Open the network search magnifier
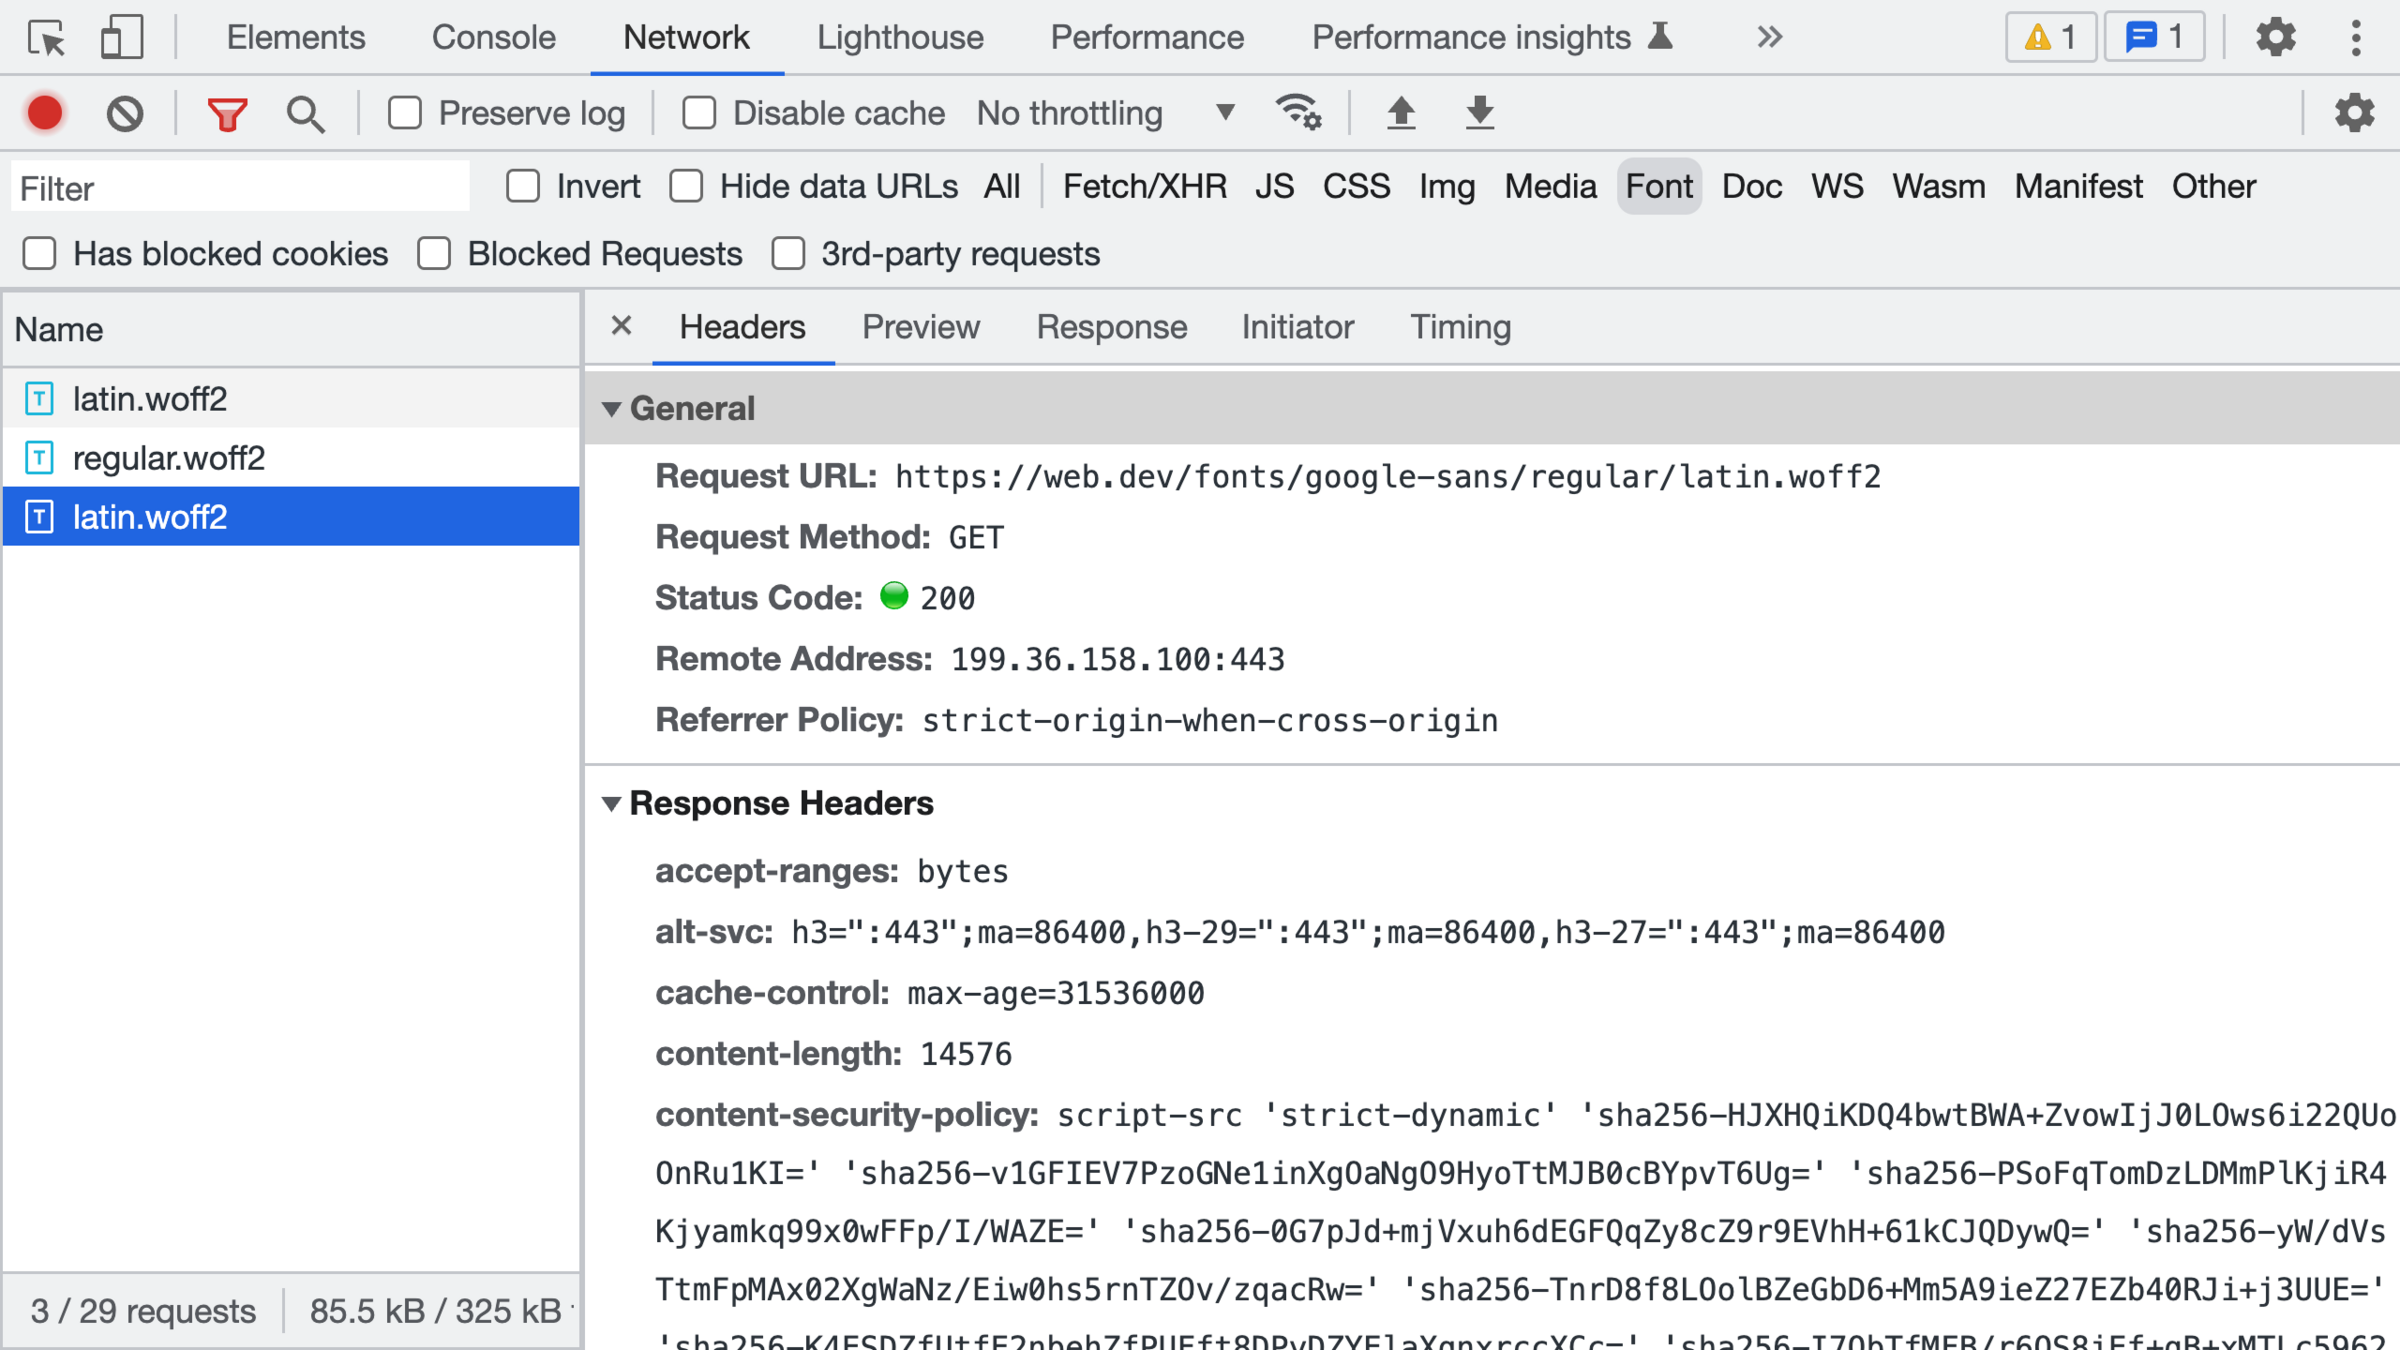 tap(305, 113)
